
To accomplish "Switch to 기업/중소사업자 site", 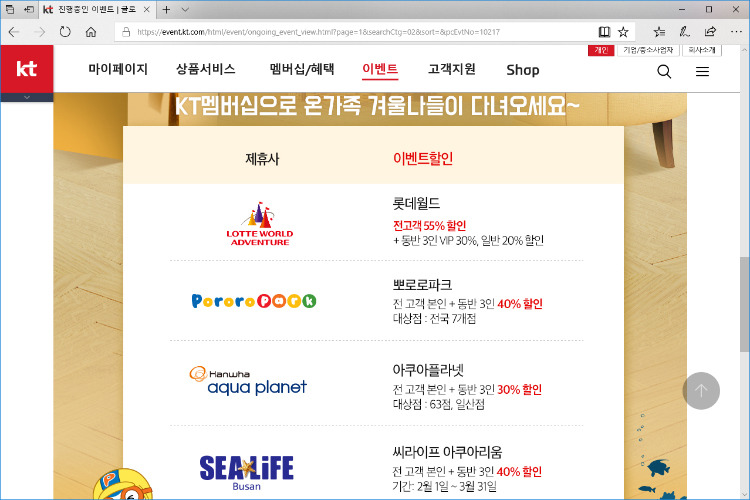I will [x=648, y=50].
